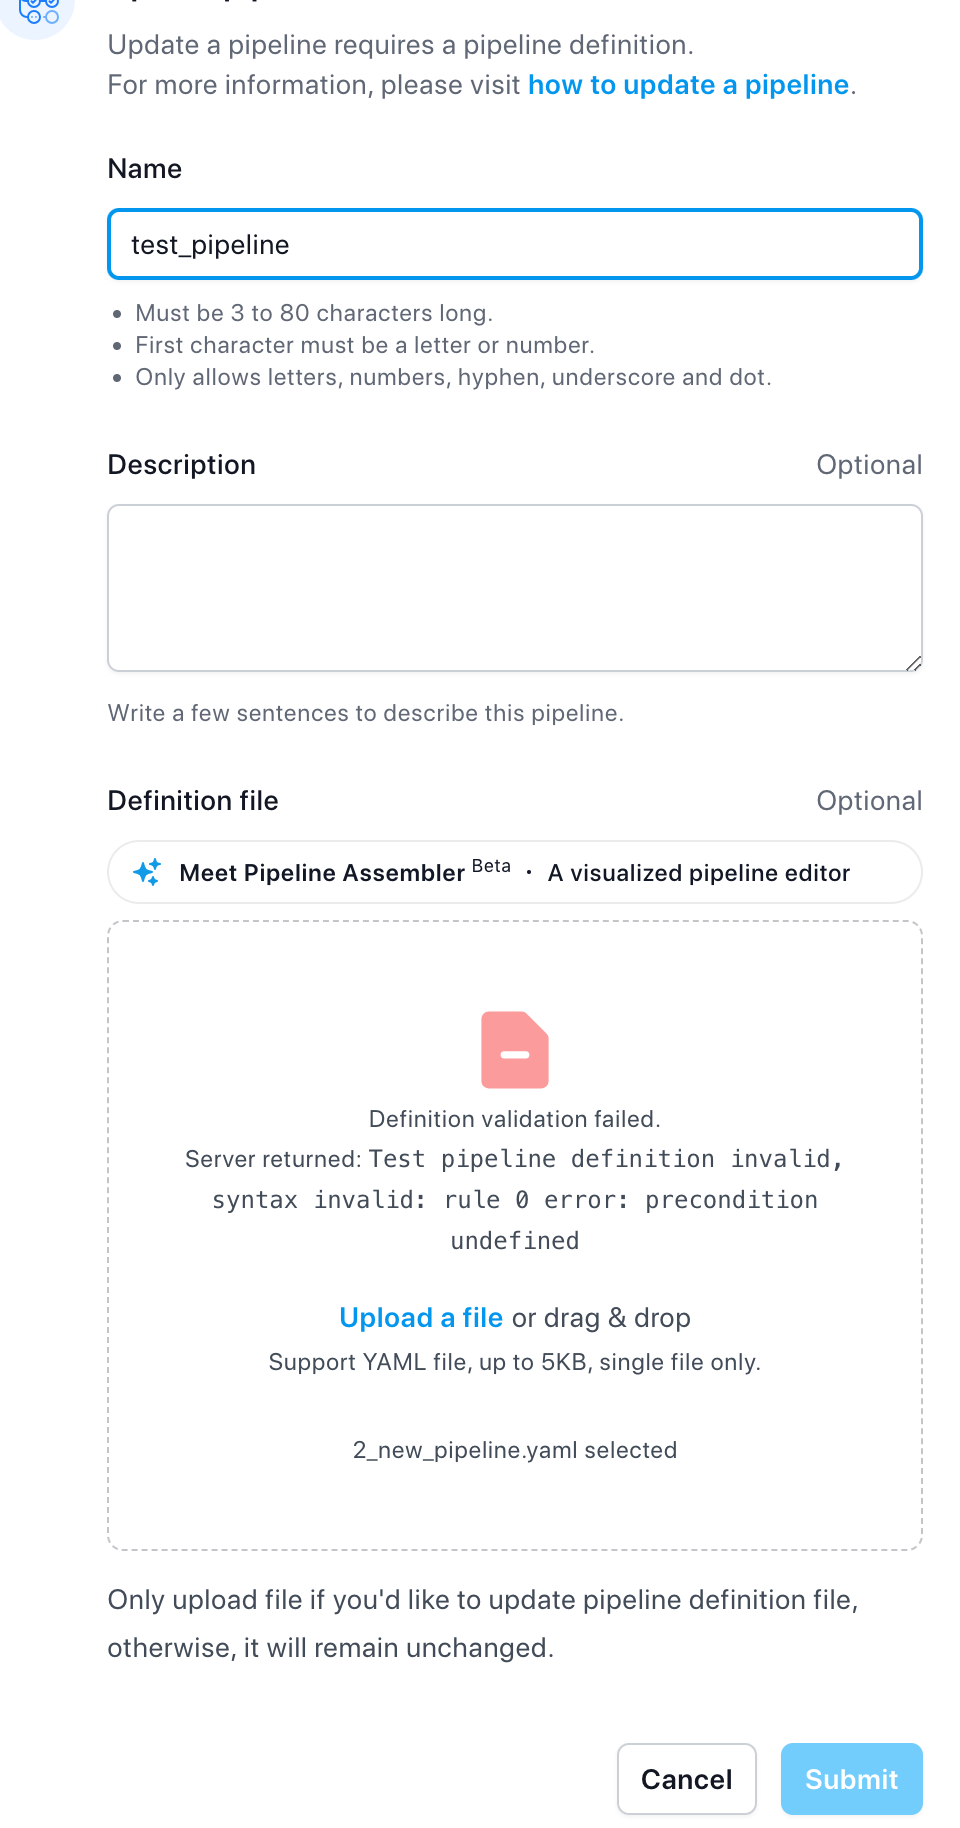
Task: Click the Beta label on Pipeline Assembler
Action: [x=491, y=866]
